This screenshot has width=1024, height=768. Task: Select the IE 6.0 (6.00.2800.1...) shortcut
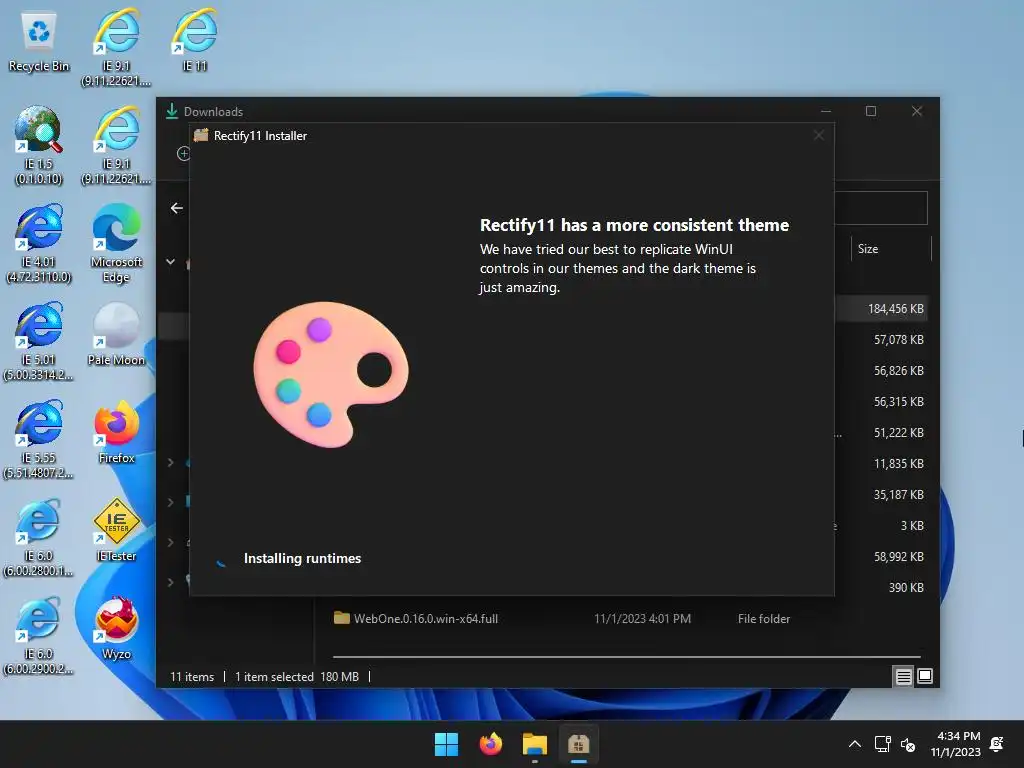pyautogui.click(x=39, y=537)
